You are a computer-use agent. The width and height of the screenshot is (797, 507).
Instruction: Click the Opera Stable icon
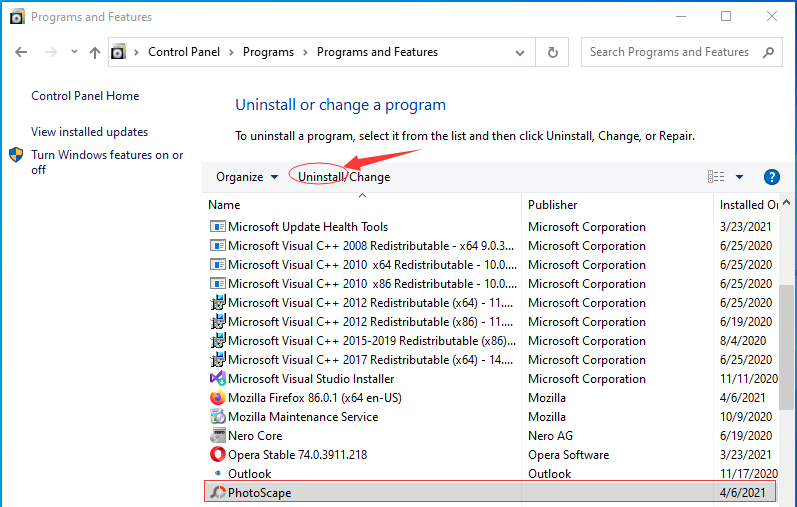[218, 454]
